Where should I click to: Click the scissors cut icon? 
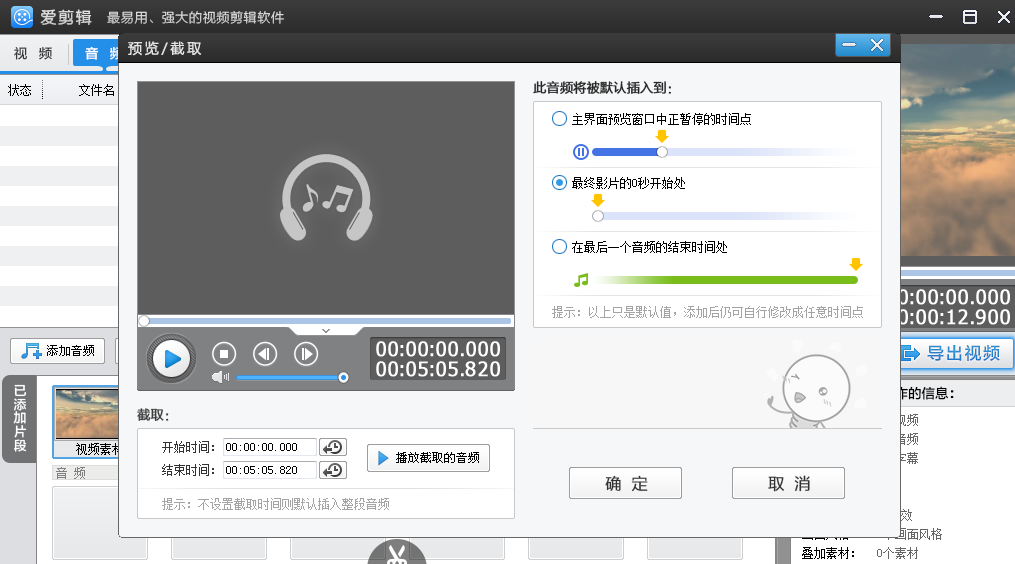click(x=397, y=554)
